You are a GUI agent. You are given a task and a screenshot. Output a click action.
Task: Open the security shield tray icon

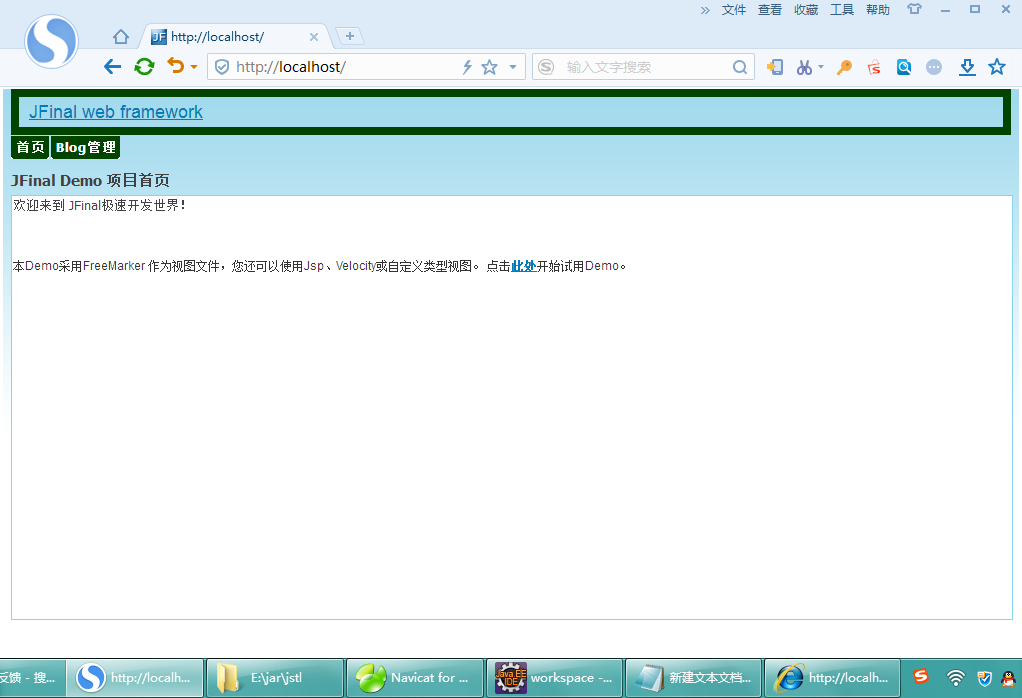984,678
